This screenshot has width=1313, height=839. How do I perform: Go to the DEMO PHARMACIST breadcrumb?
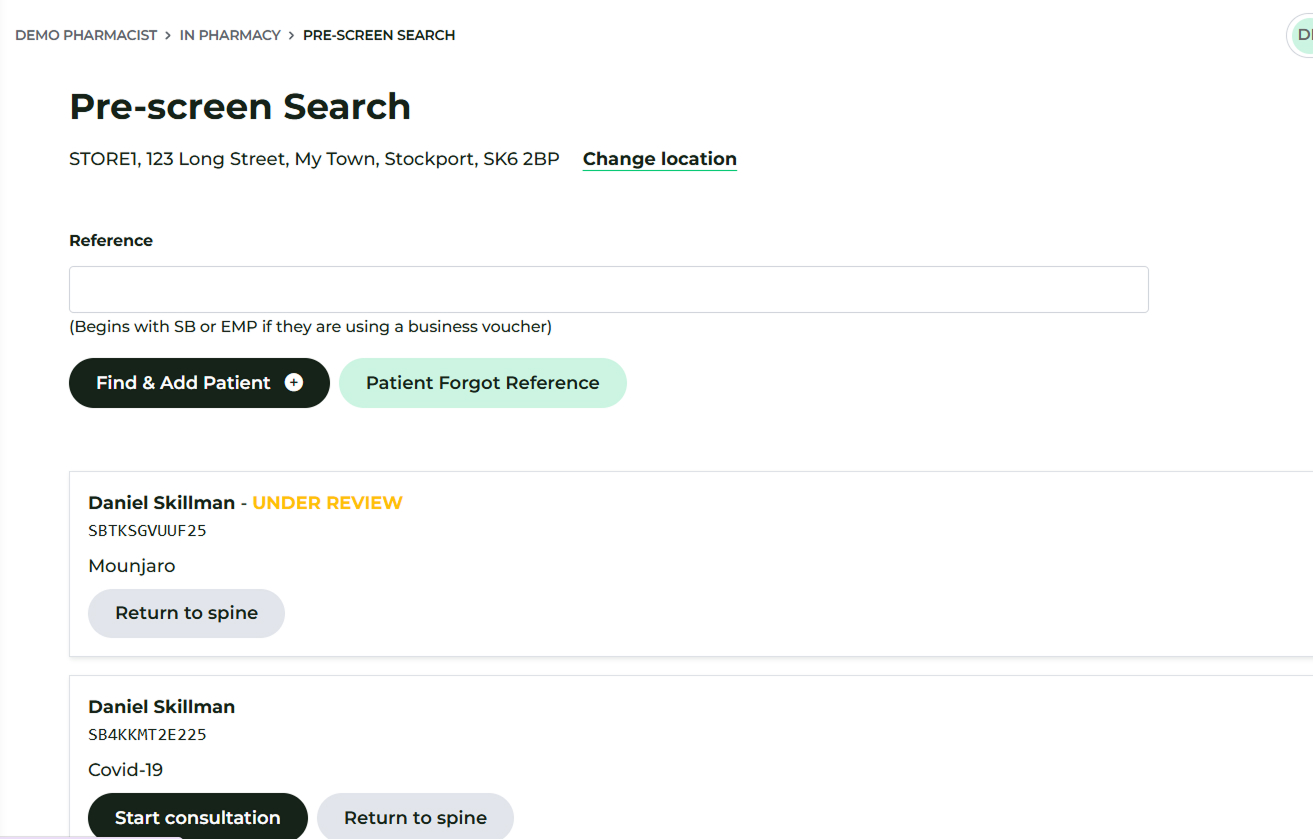(86, 35)
